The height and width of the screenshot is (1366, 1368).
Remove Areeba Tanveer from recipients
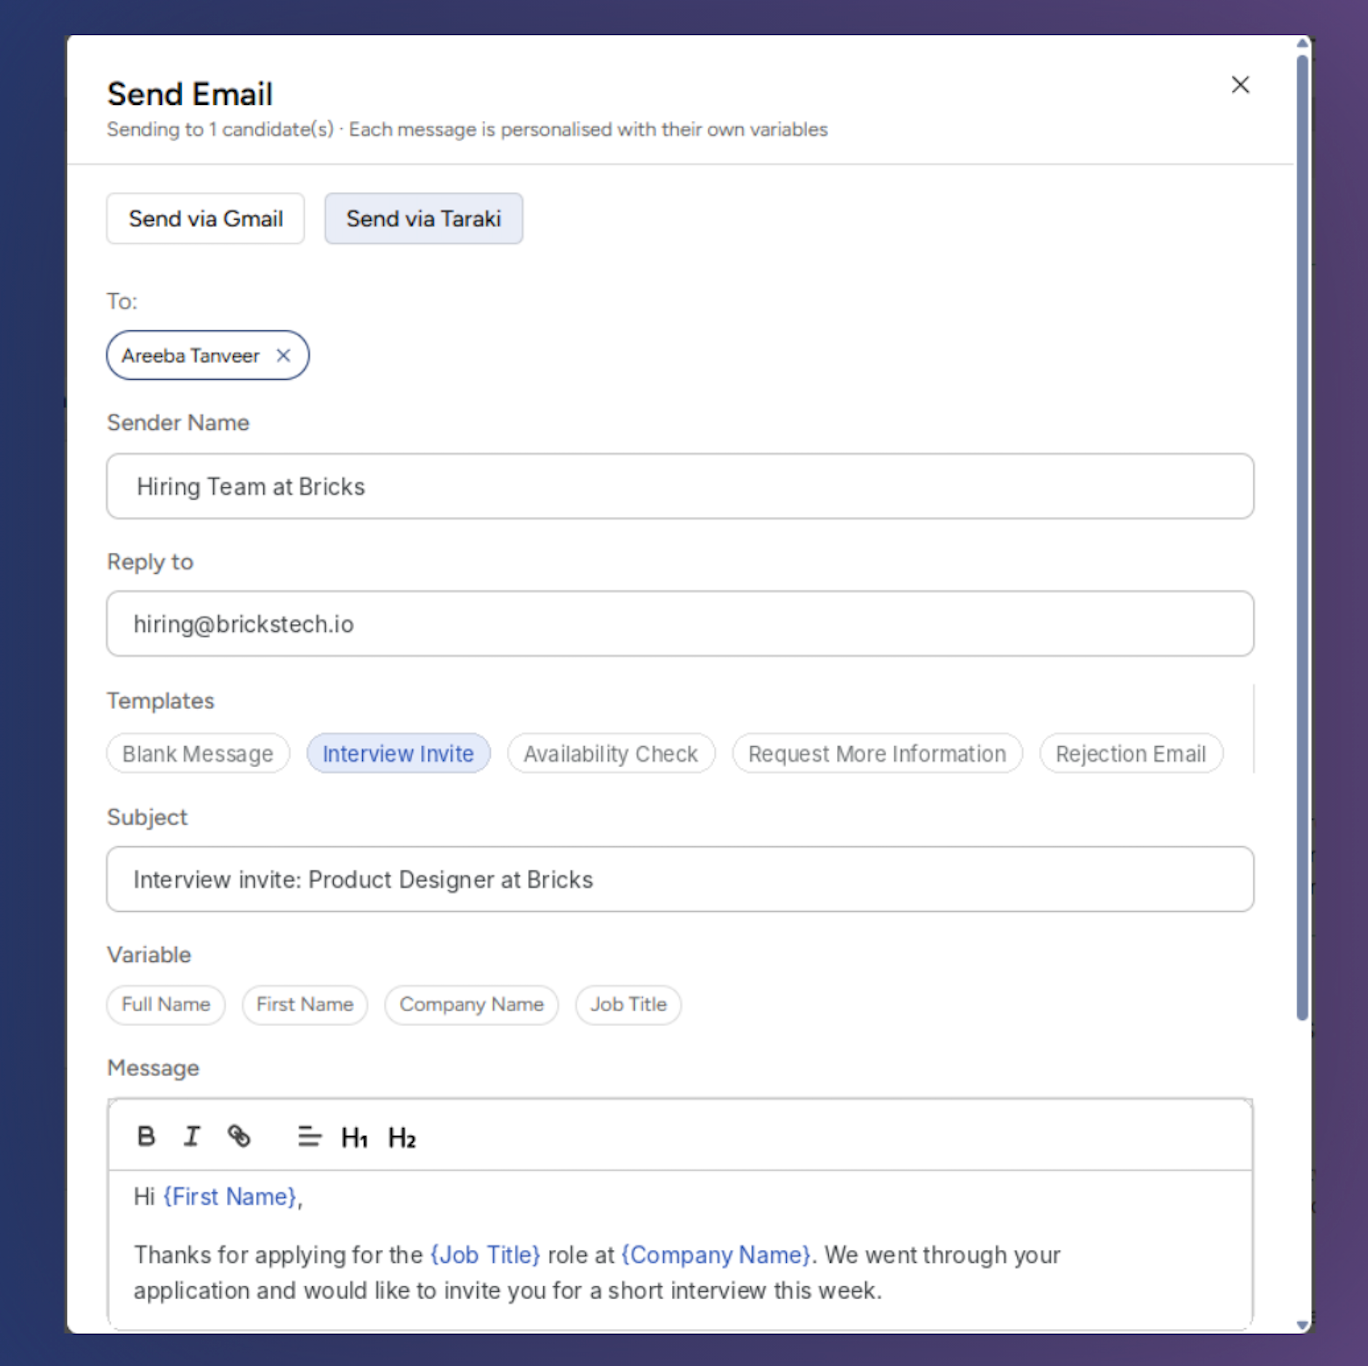tap(283, 355)
